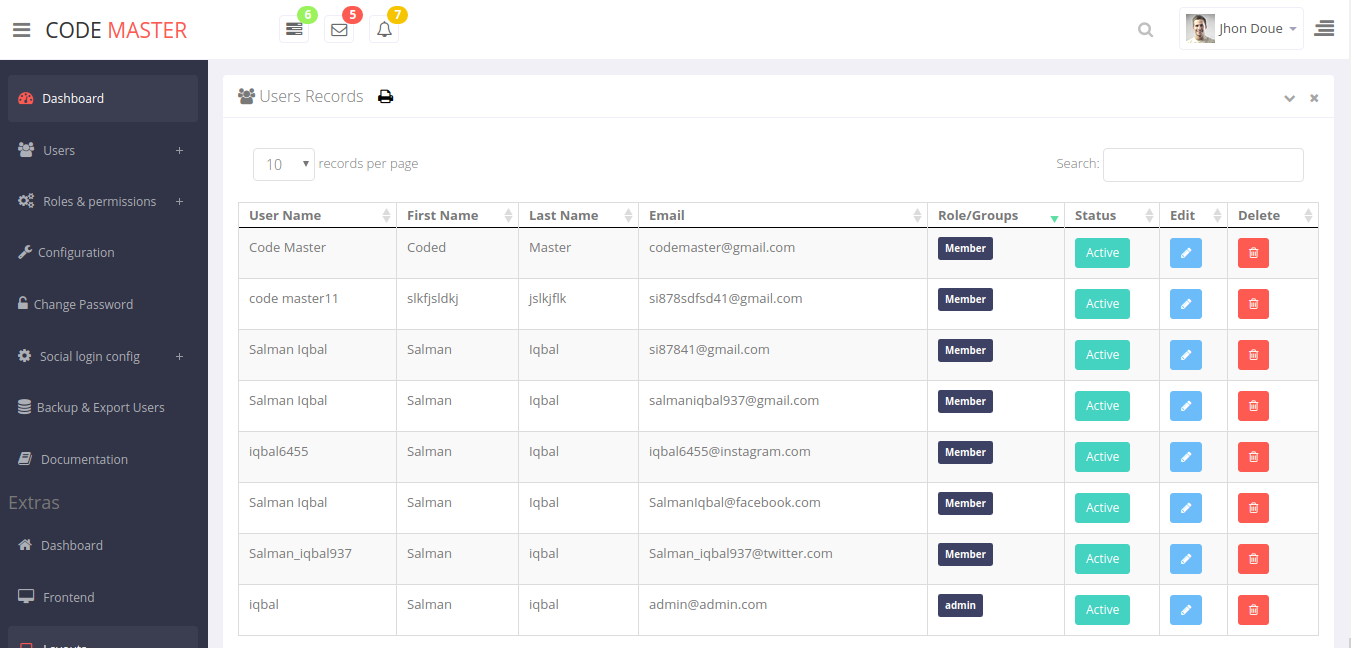
Task: Collapse the Users Records panel chevron
Action: 1289,98
